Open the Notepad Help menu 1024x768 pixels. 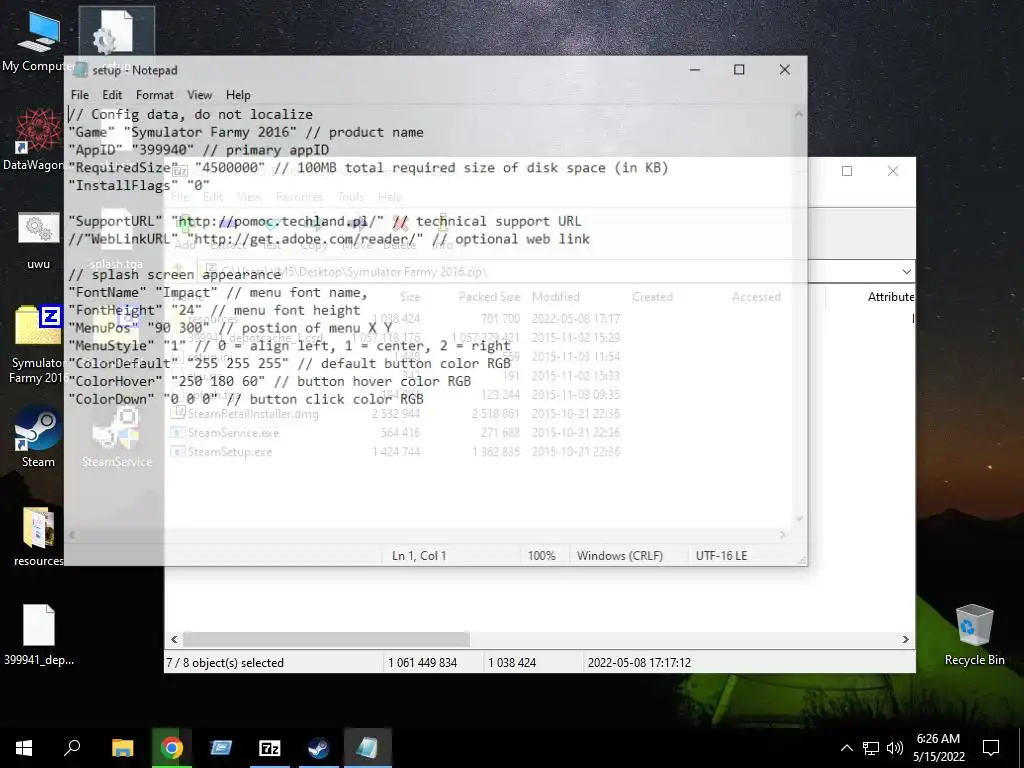[x=238, y=95]
